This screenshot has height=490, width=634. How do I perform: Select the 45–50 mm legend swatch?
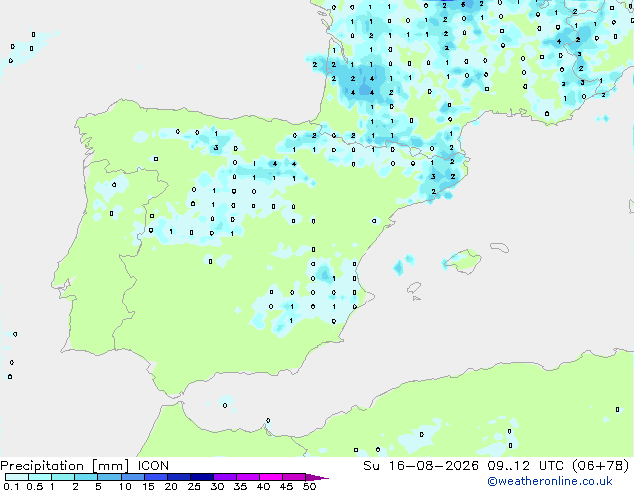coord(294,477)
